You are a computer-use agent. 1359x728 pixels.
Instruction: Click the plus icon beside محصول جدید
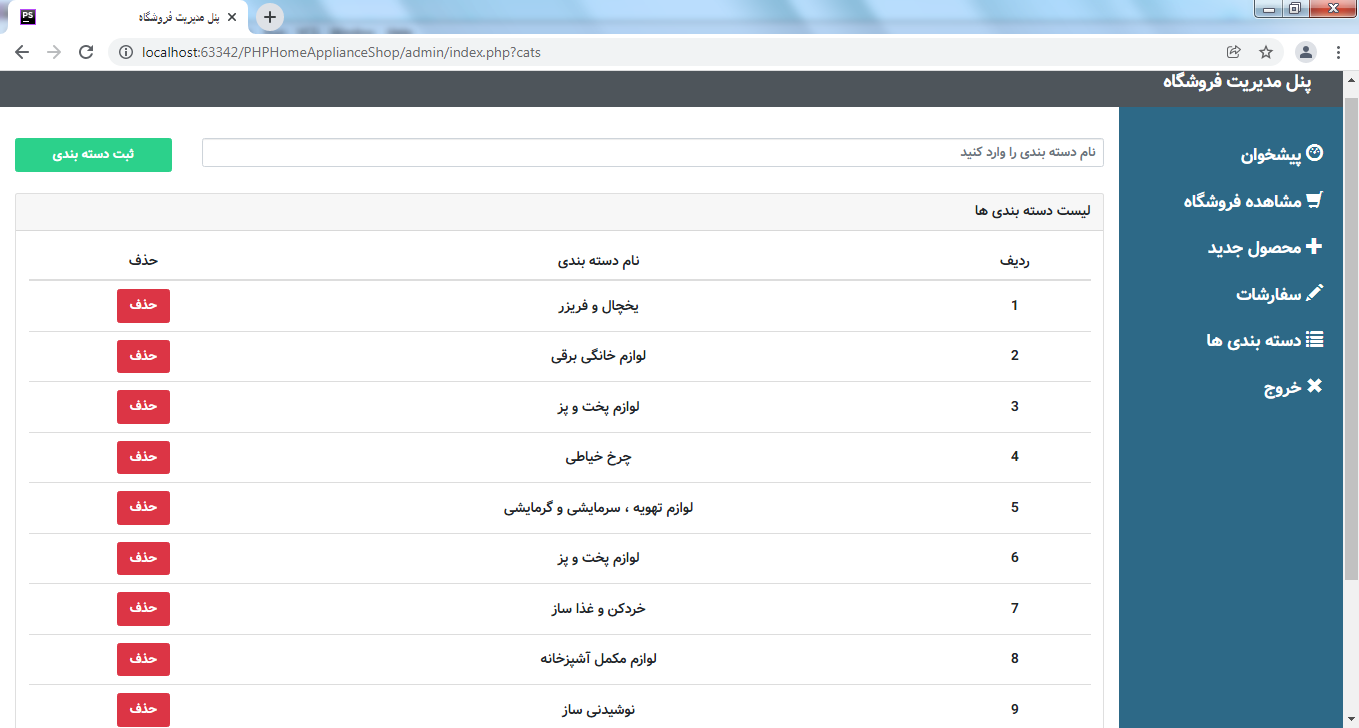(x=1314, y=246)
